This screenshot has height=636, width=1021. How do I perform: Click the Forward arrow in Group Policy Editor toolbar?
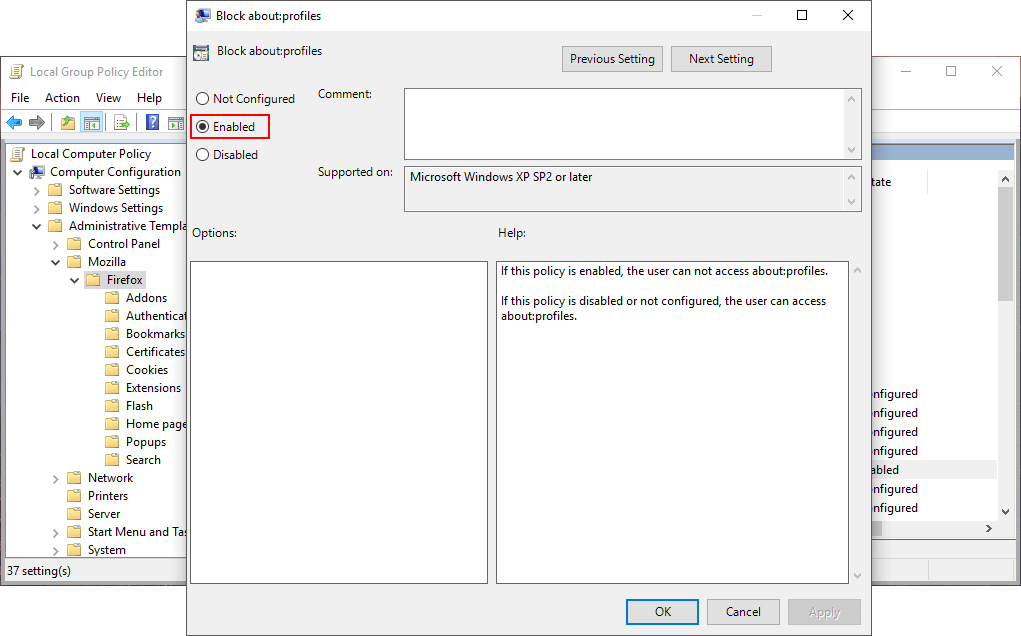(x=37, y=122)
